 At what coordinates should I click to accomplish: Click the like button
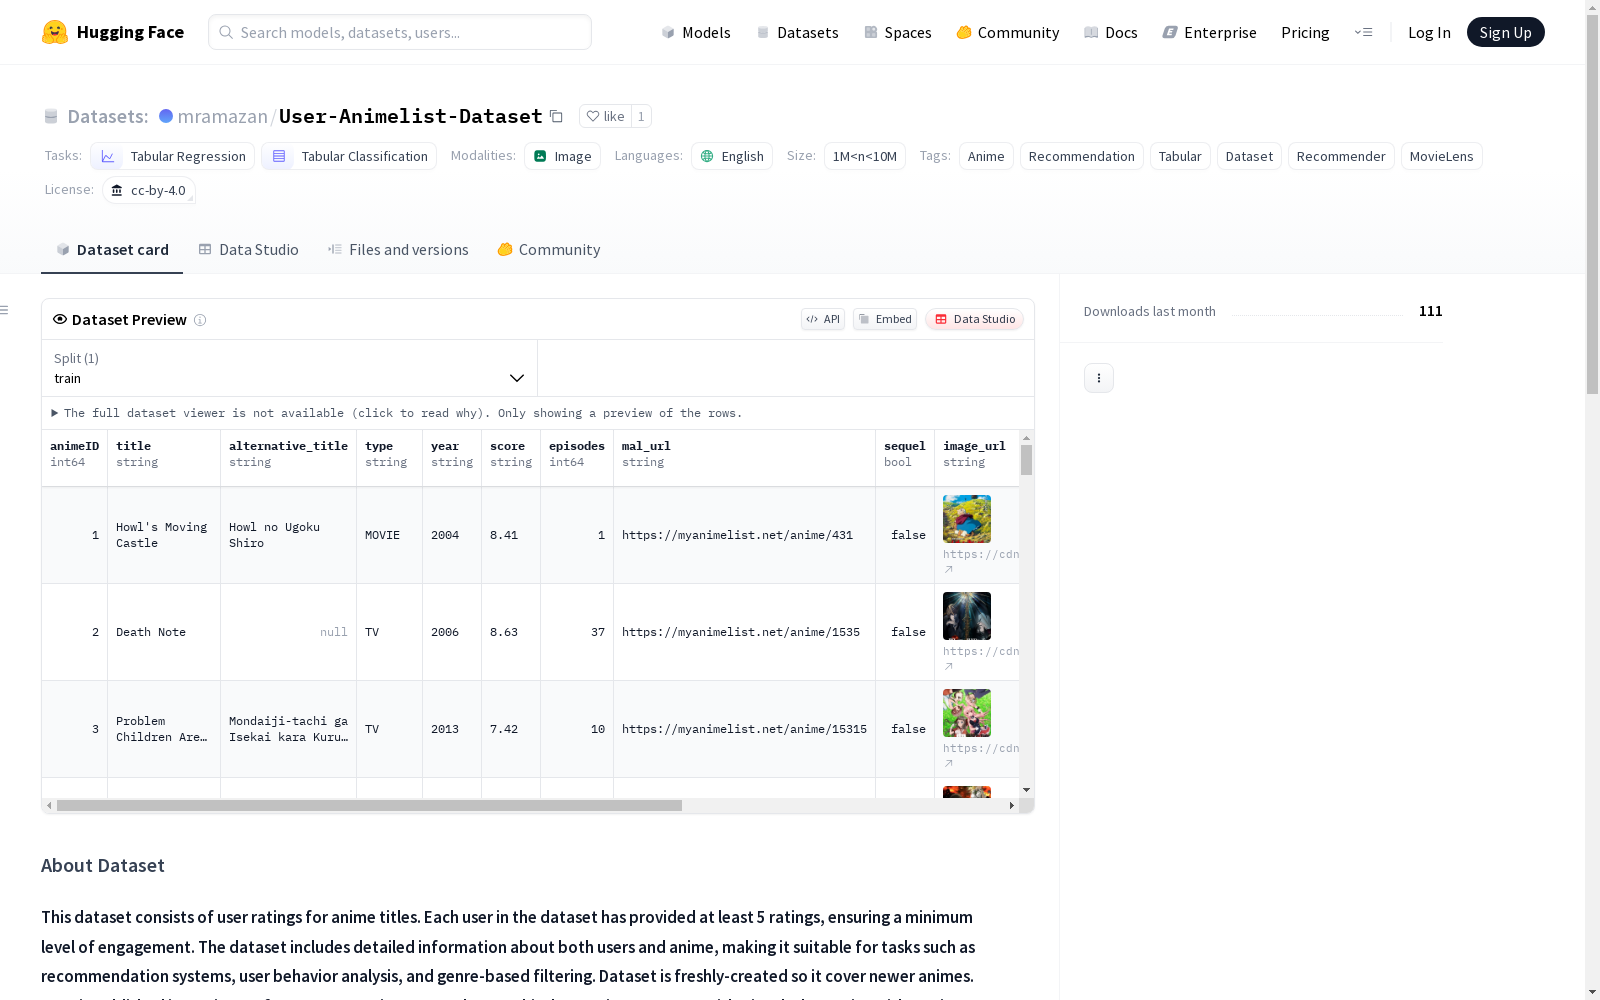click(605, 116)
